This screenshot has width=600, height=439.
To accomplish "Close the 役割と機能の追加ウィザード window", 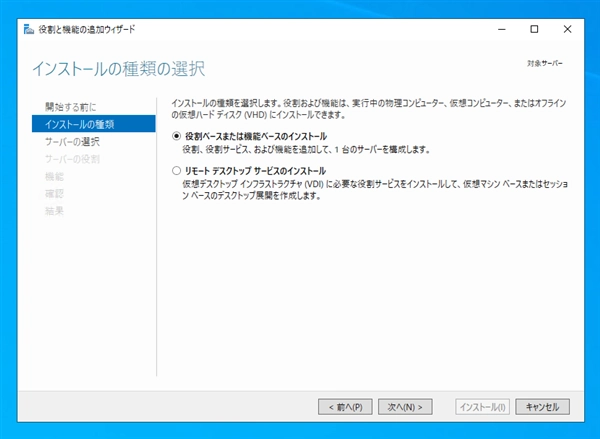I will [567, 29].
